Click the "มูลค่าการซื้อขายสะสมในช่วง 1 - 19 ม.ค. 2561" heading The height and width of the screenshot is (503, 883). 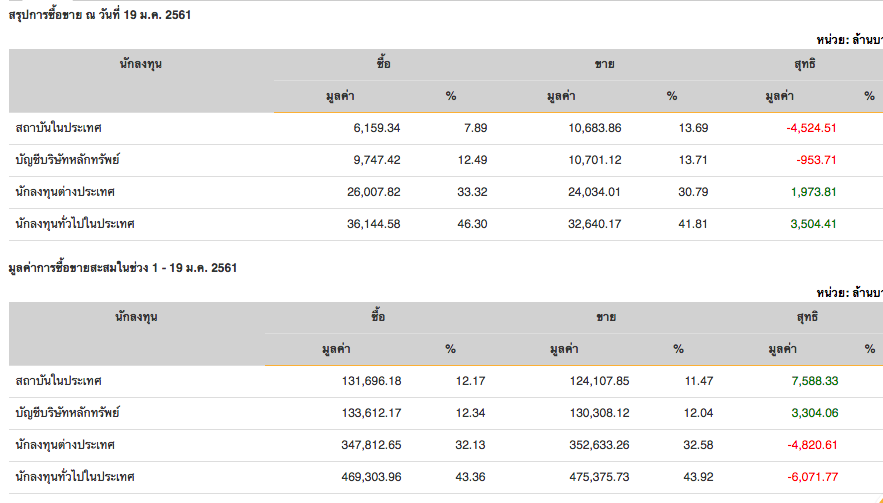tap(122, 268)
